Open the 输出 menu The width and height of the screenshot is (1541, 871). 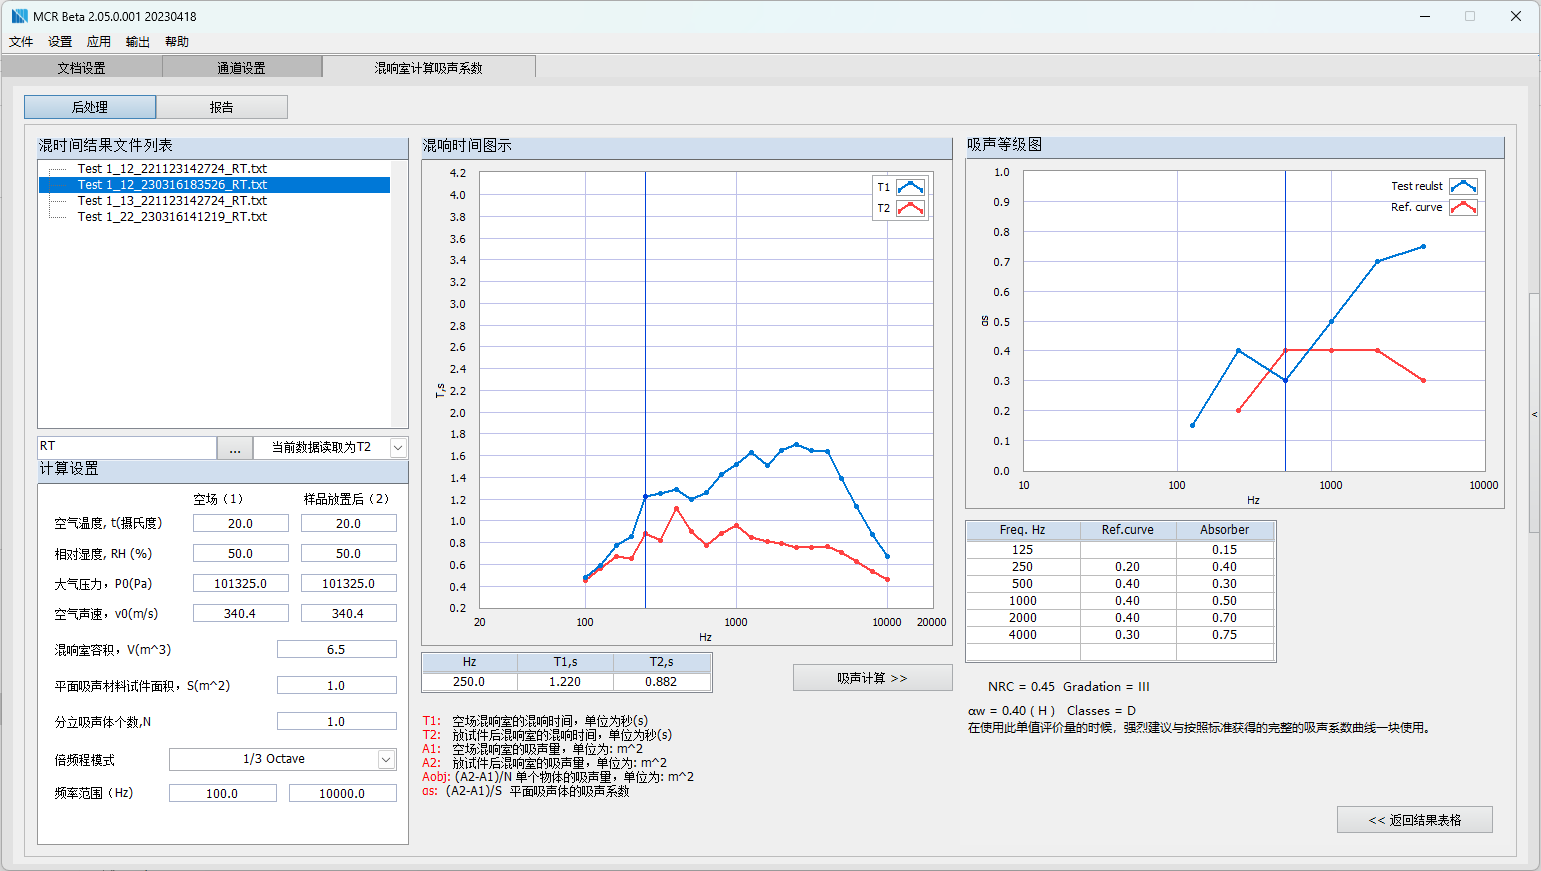138,42
